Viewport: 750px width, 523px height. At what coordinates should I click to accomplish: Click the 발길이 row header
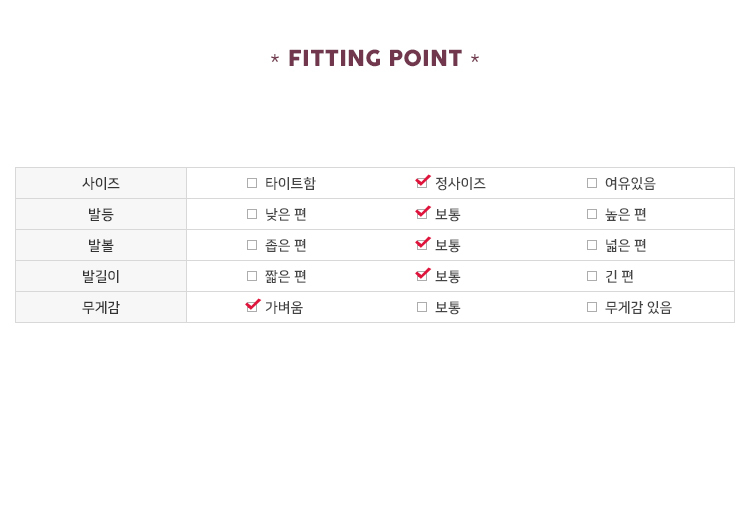pyautogui.click(x=101, y=276)
